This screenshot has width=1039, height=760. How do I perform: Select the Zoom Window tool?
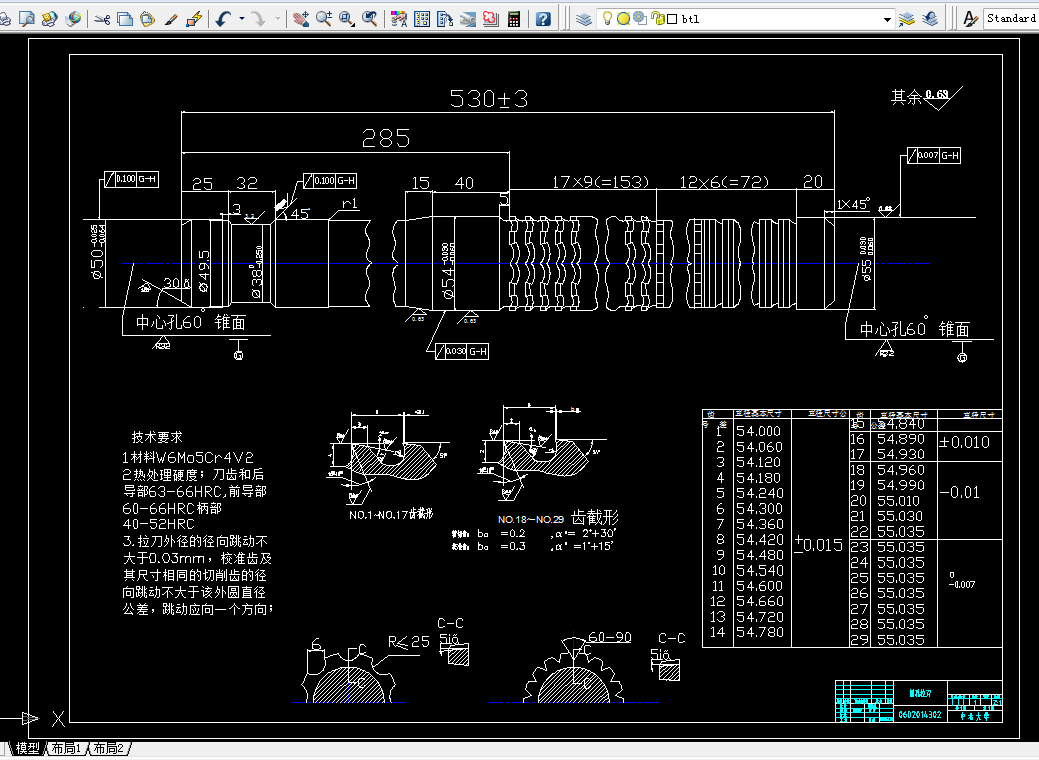pos(345,17)
